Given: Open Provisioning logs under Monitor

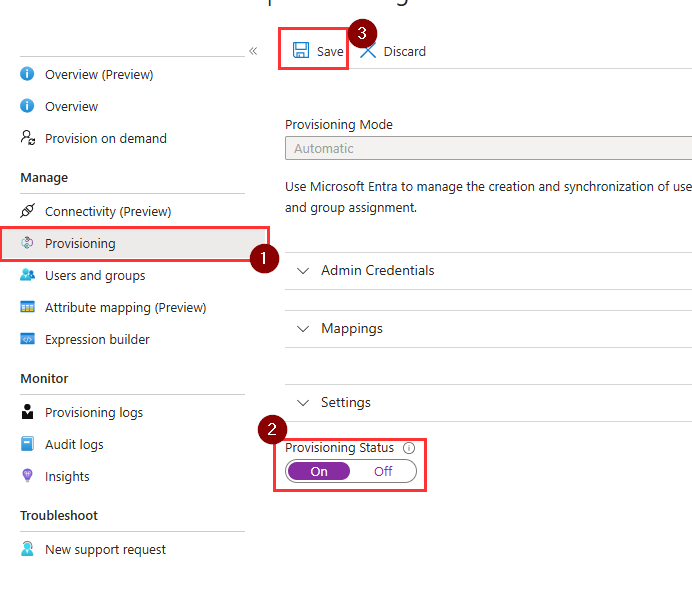Looking at the screenshot, I should tap(94, 412).
